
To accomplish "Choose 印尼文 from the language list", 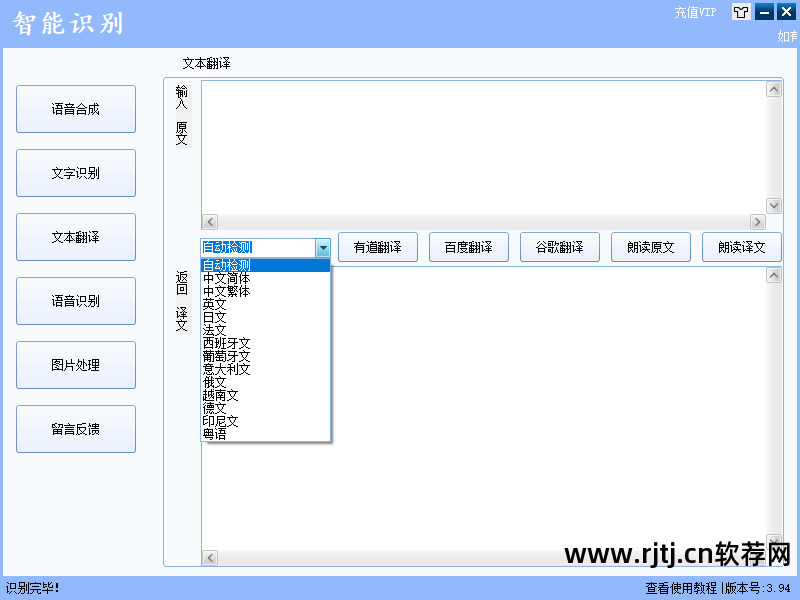I will coord(266,421).
